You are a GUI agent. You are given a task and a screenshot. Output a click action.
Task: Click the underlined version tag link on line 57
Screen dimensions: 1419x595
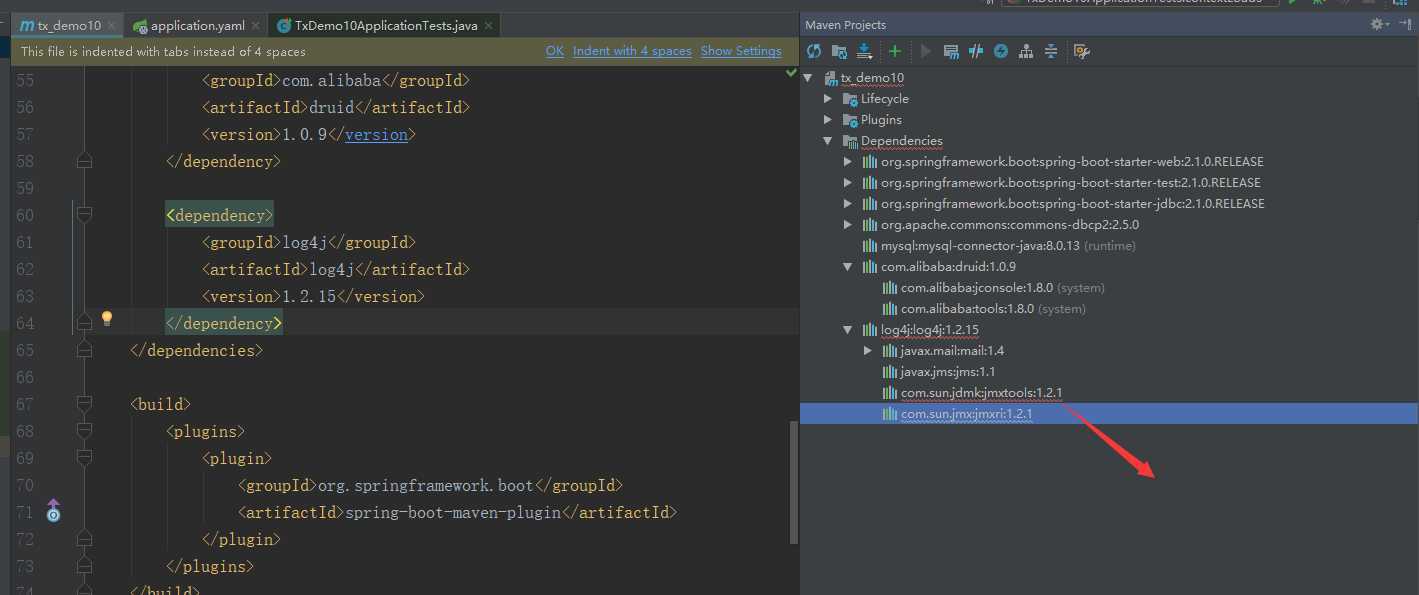point(376,134)
